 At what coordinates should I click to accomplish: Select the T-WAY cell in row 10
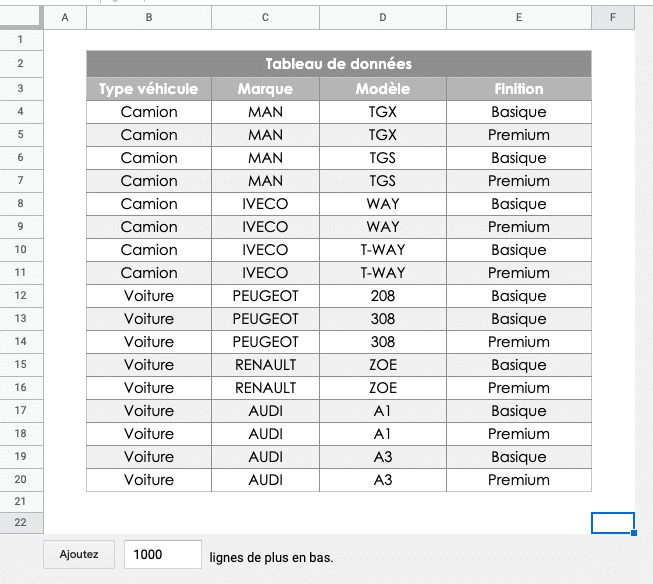pyautogui.click(x=383, y=250)
